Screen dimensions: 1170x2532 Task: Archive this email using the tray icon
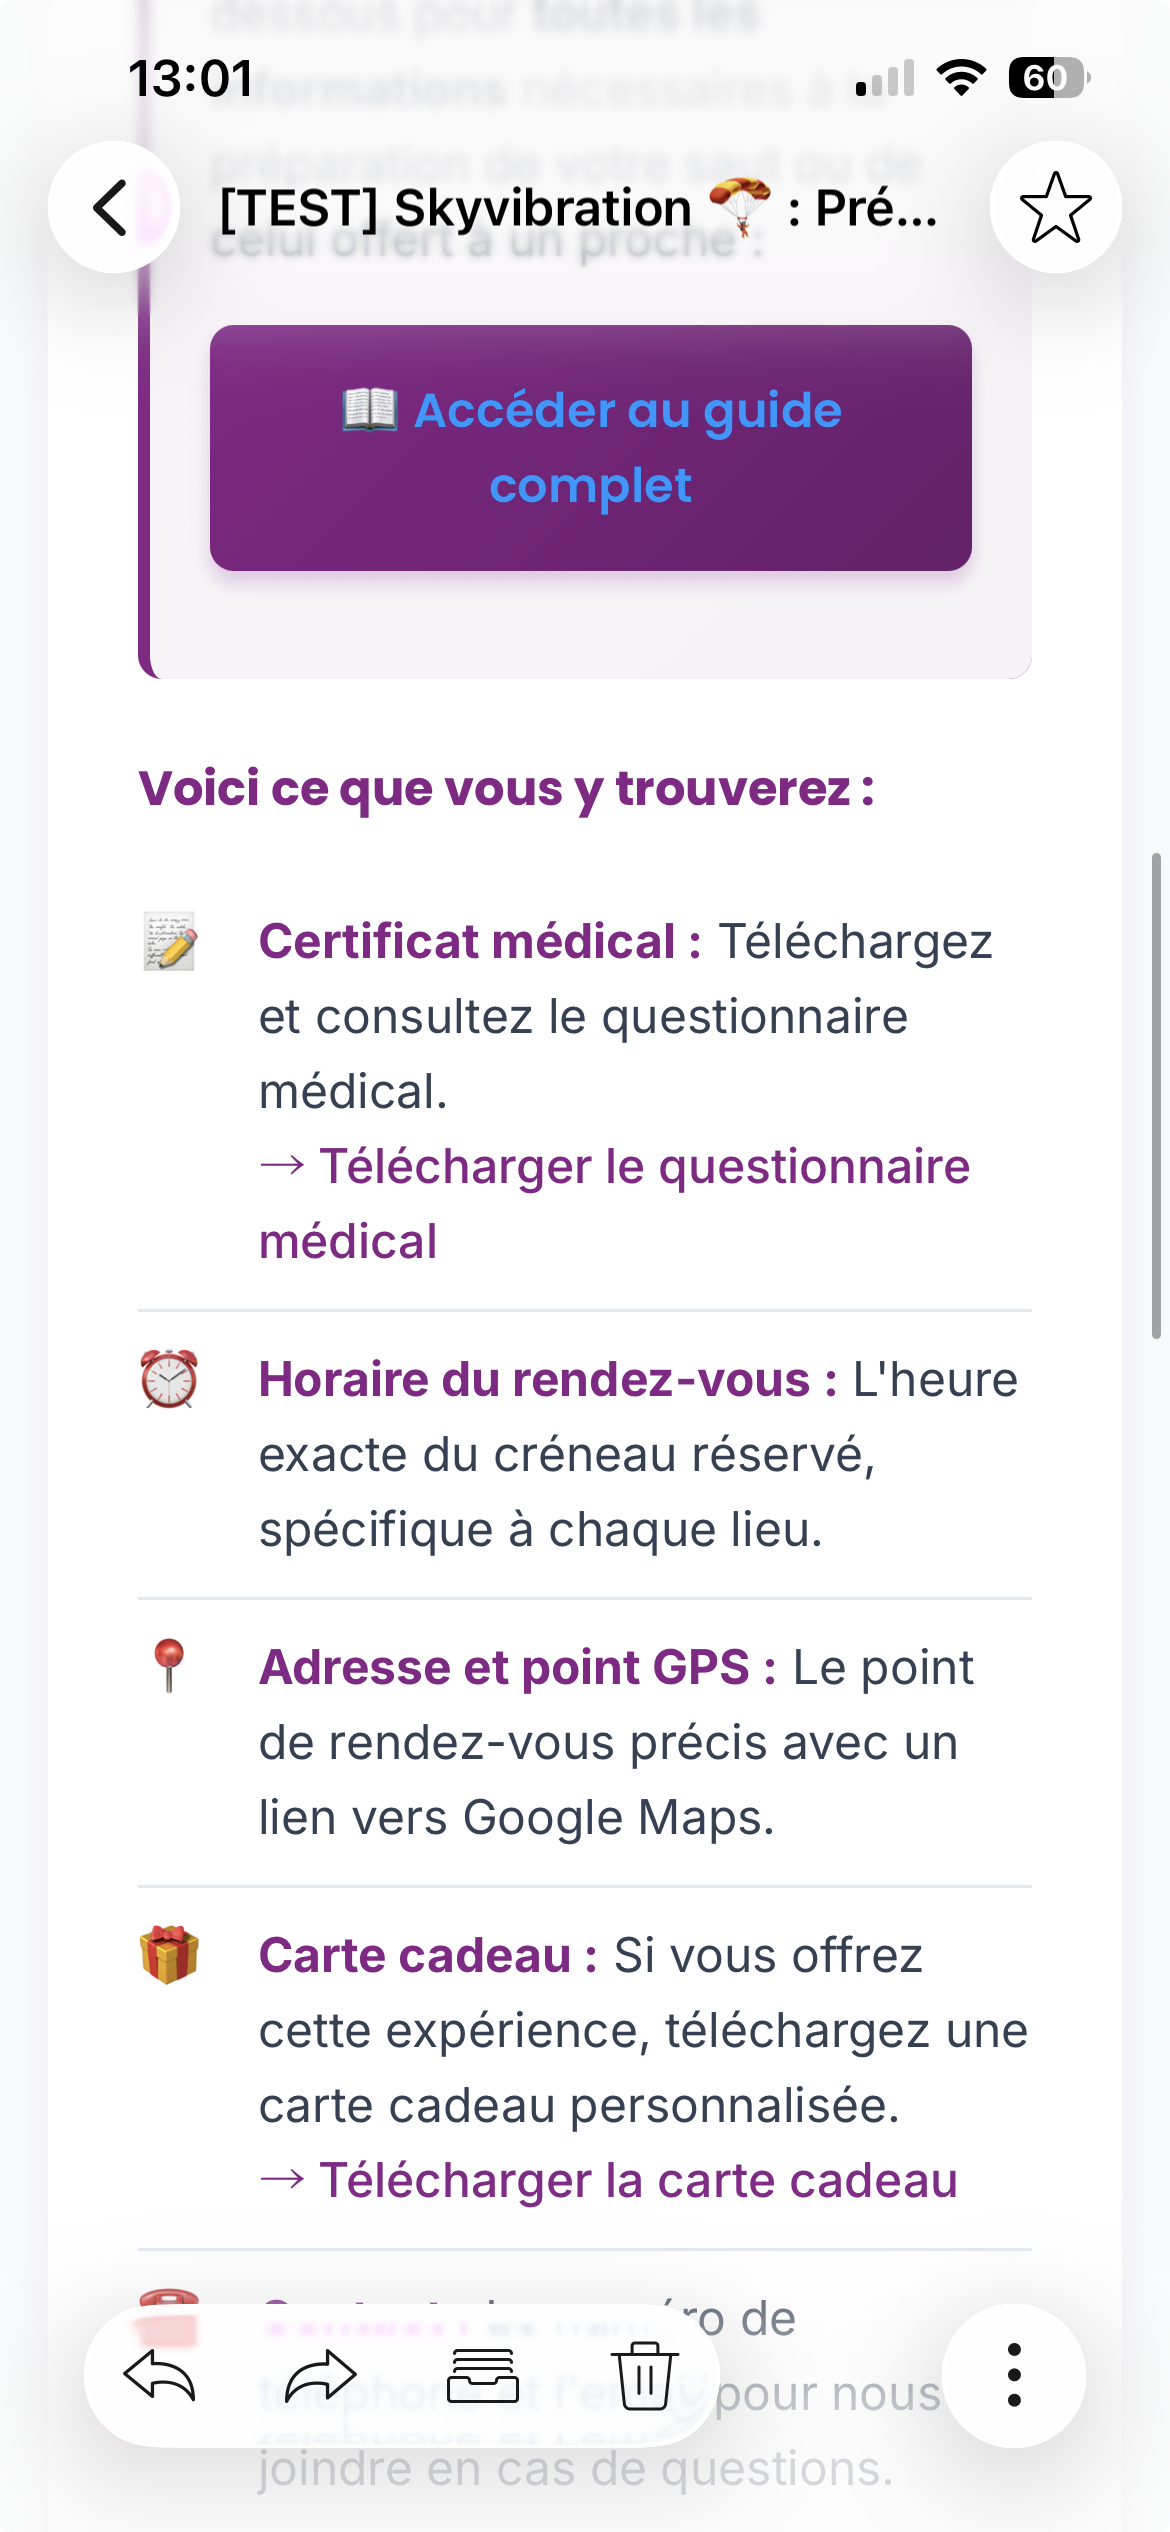[x=483, y=2375]
